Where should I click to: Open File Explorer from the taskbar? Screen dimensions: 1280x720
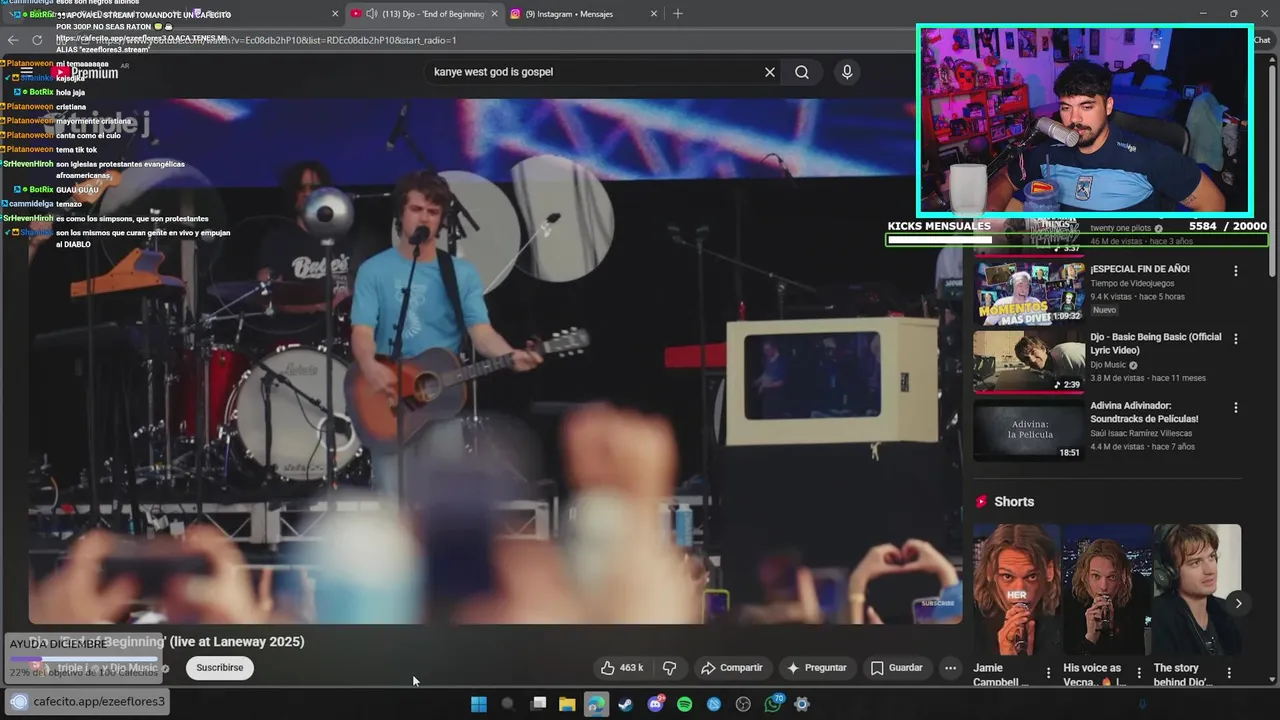(x=567, y=704)
